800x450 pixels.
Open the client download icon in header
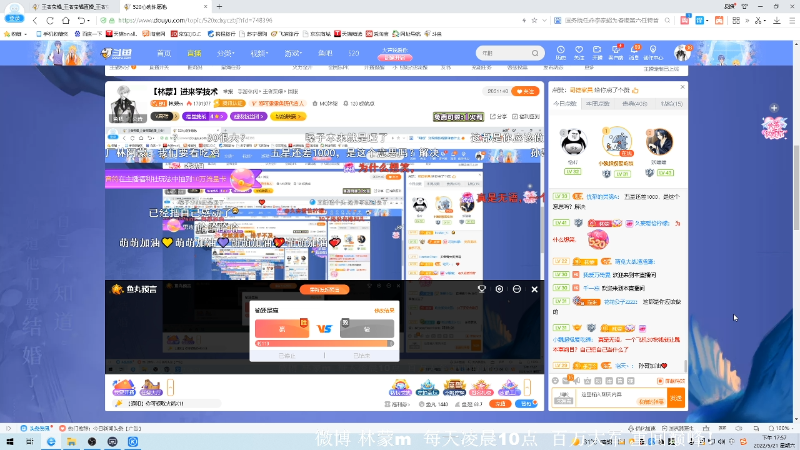coord(616,53)
